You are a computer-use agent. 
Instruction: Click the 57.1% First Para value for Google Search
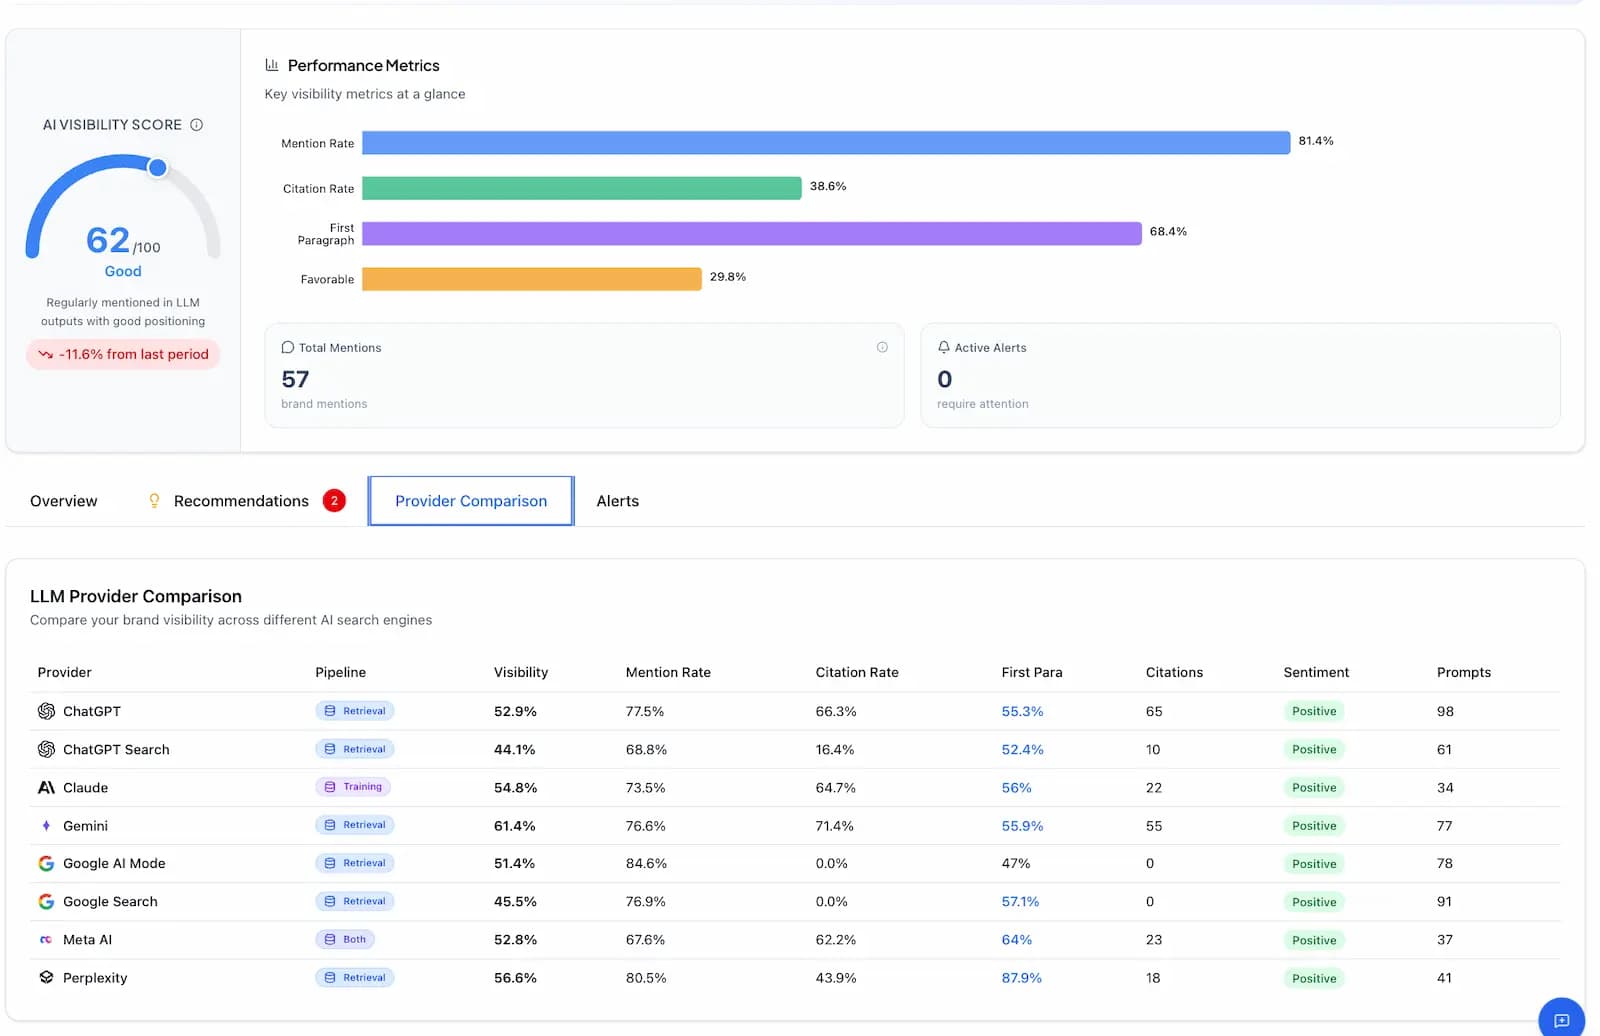click(1020, 902)
